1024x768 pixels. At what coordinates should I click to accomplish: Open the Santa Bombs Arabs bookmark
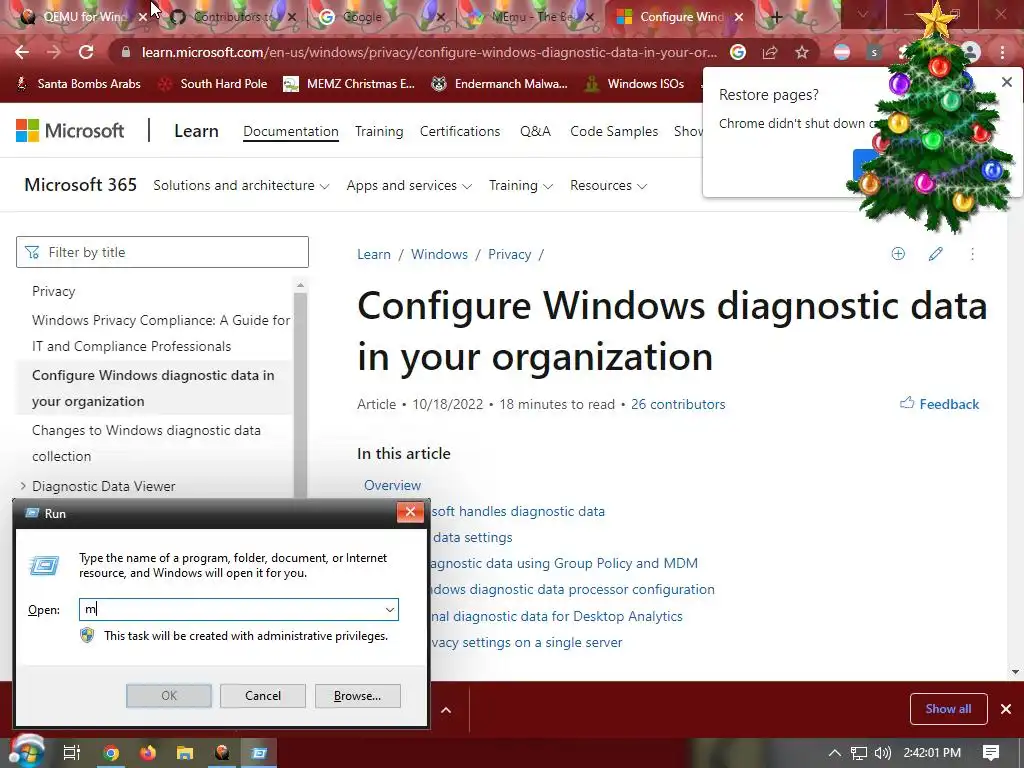(78, 84)
